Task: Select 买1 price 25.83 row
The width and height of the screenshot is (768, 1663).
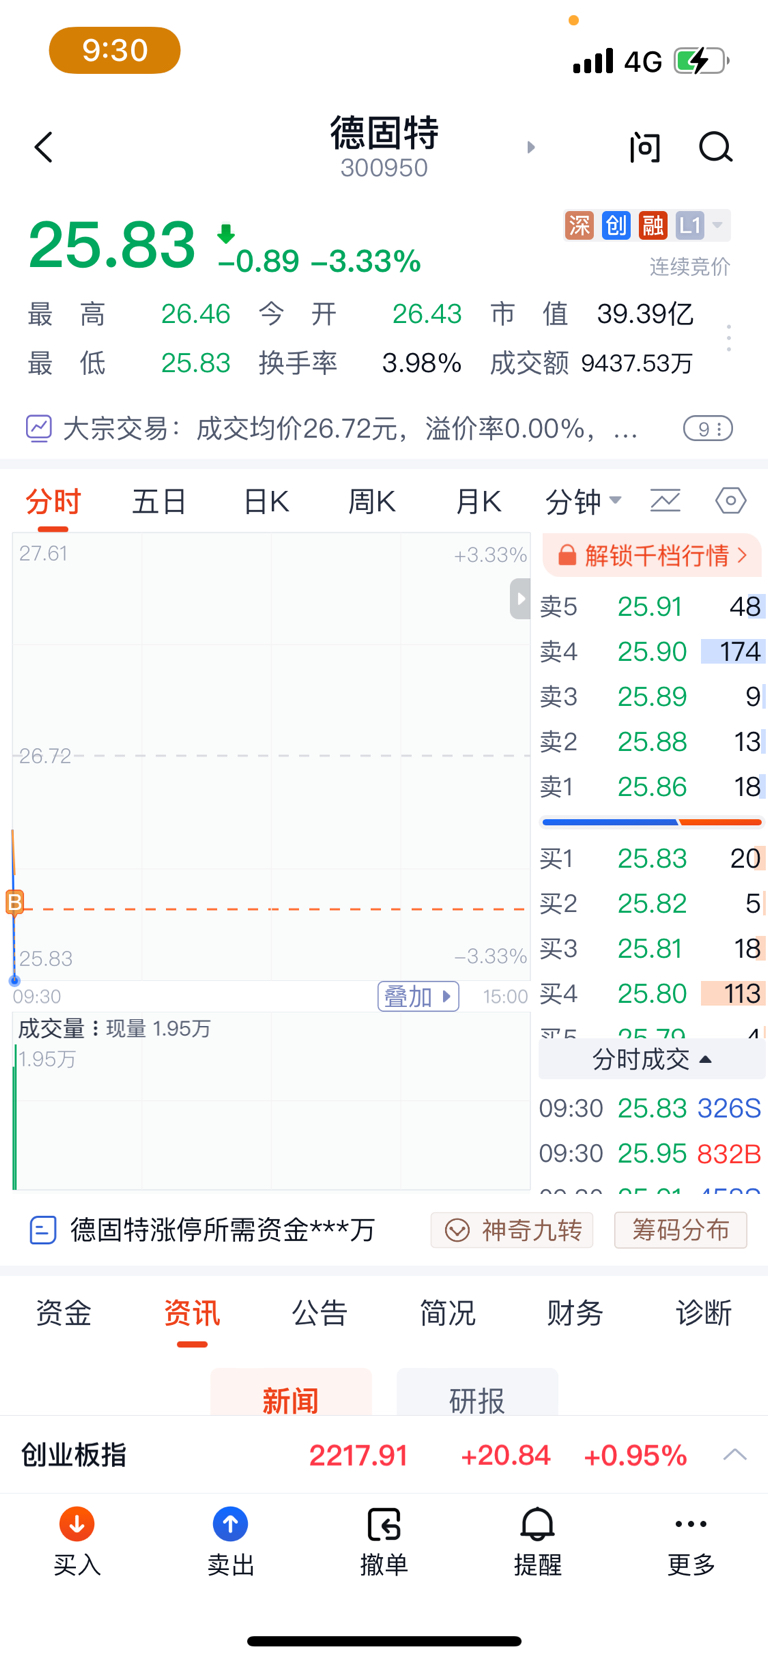Action: coord(652,858)
